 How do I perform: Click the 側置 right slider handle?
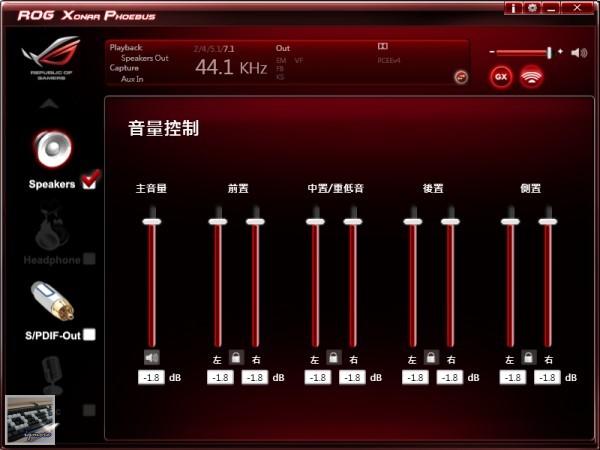[x=548, y=222]
